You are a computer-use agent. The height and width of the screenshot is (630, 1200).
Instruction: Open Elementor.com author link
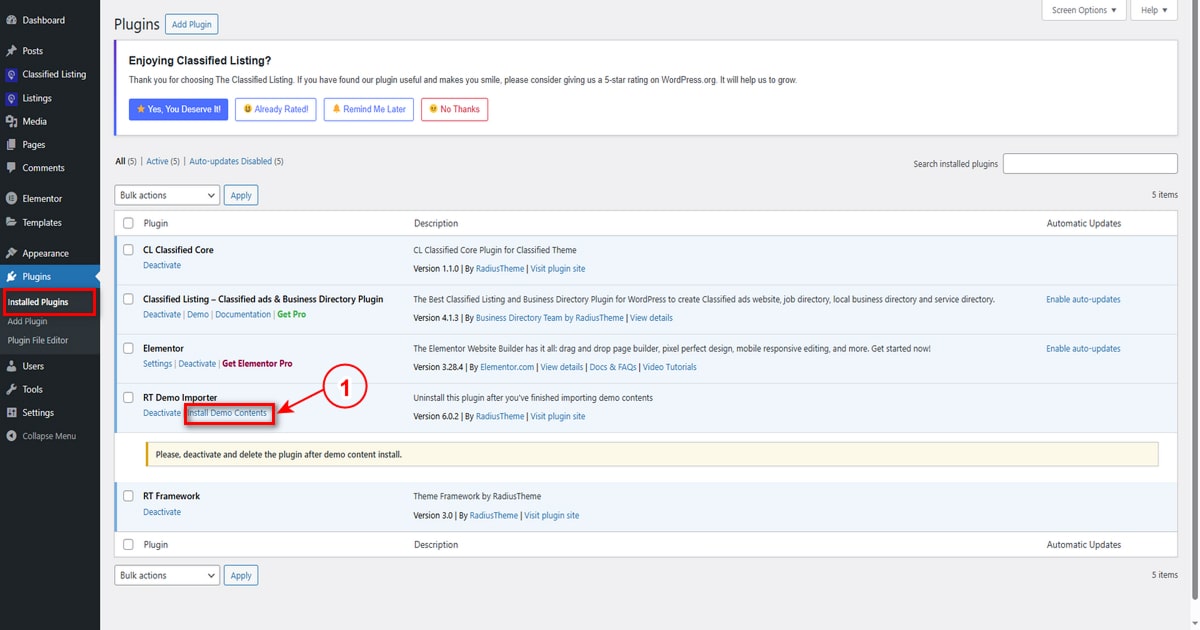tap(506, 367)
